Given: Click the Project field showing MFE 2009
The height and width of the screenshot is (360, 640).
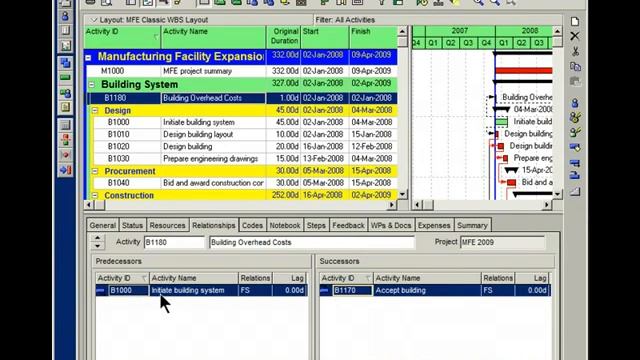Looking at the screenshot, I should [x=502, y=242].
